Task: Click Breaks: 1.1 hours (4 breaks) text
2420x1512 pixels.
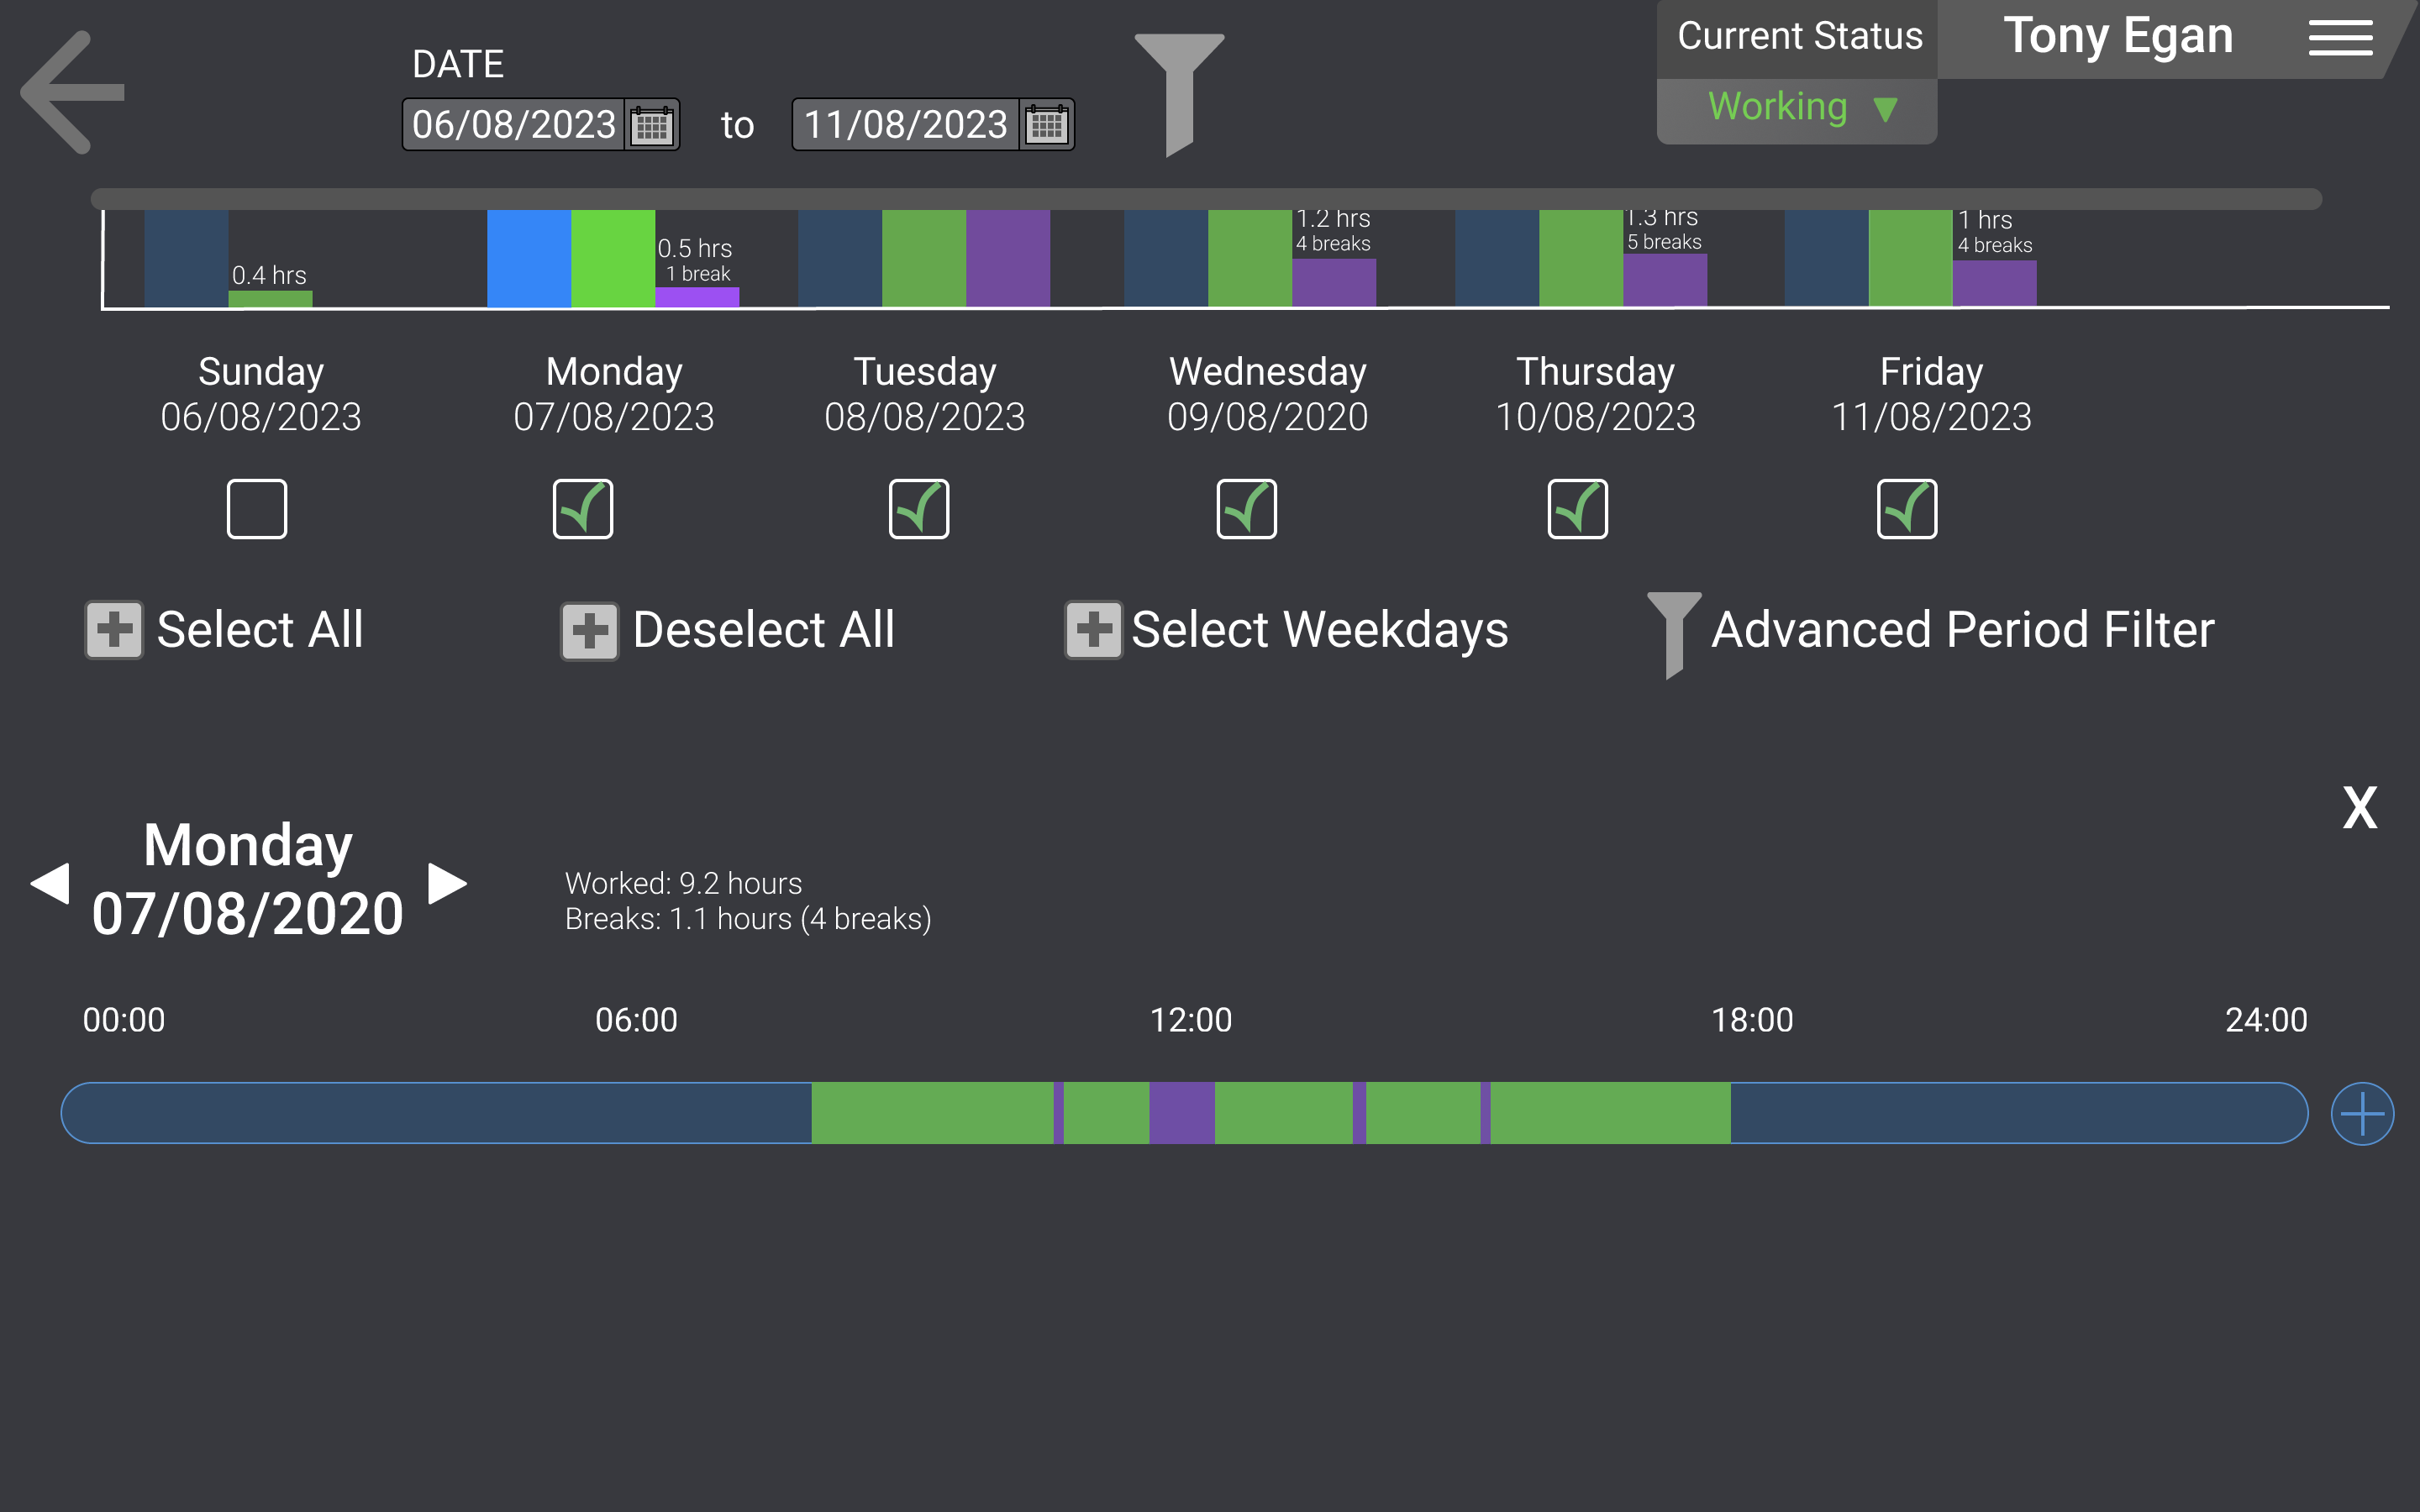Action: (x=748, y=919)
